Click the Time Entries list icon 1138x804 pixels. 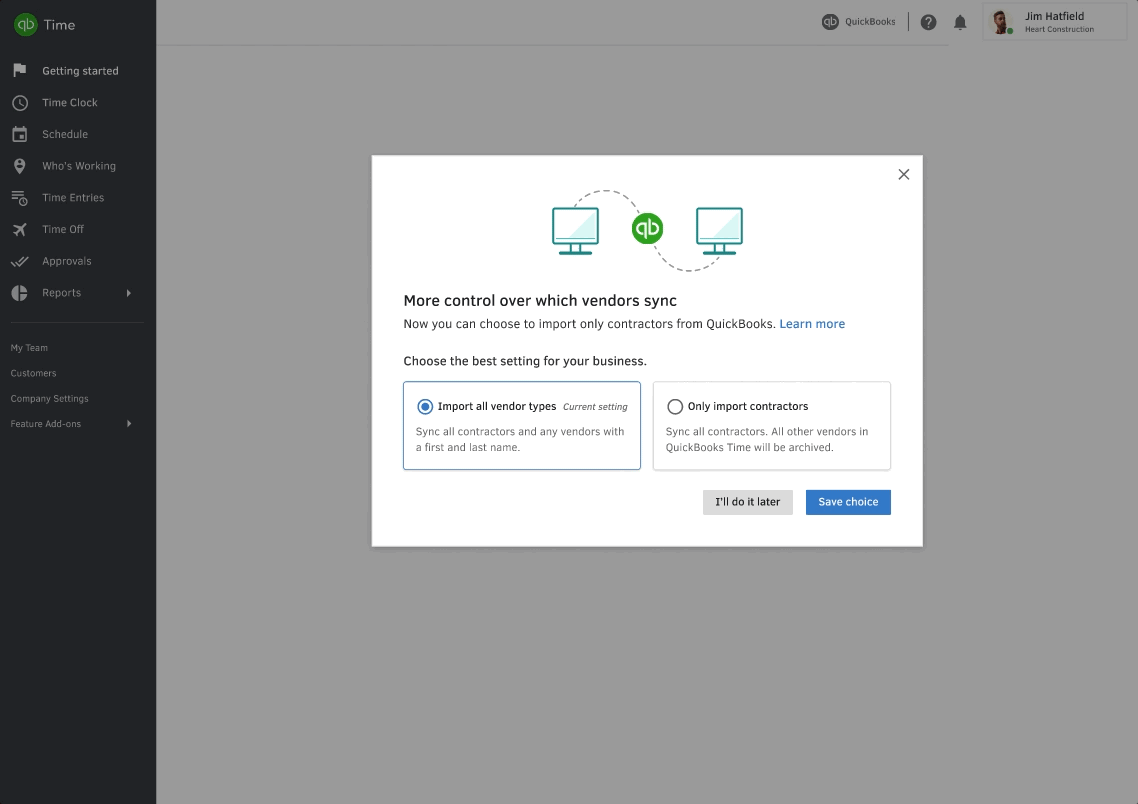click(20, 197)
